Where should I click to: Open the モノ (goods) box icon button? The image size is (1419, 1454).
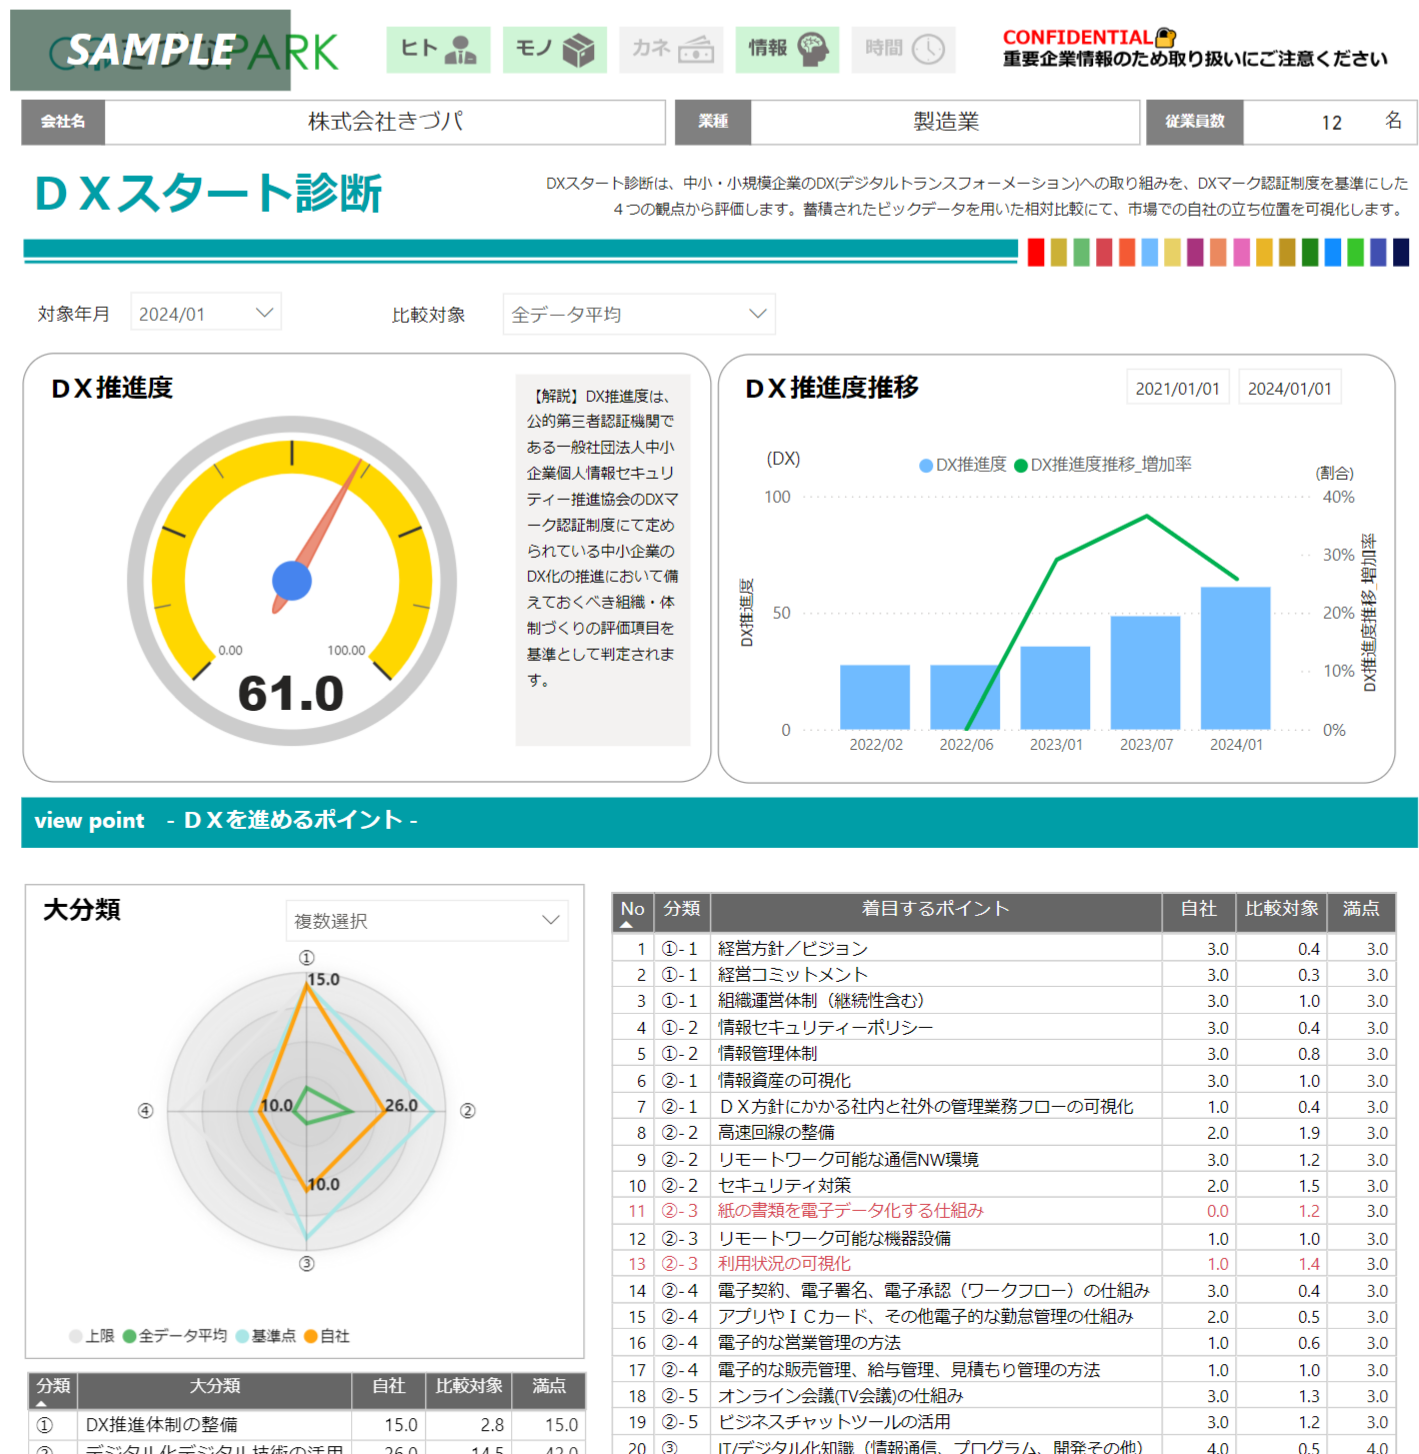pos(555,49)
